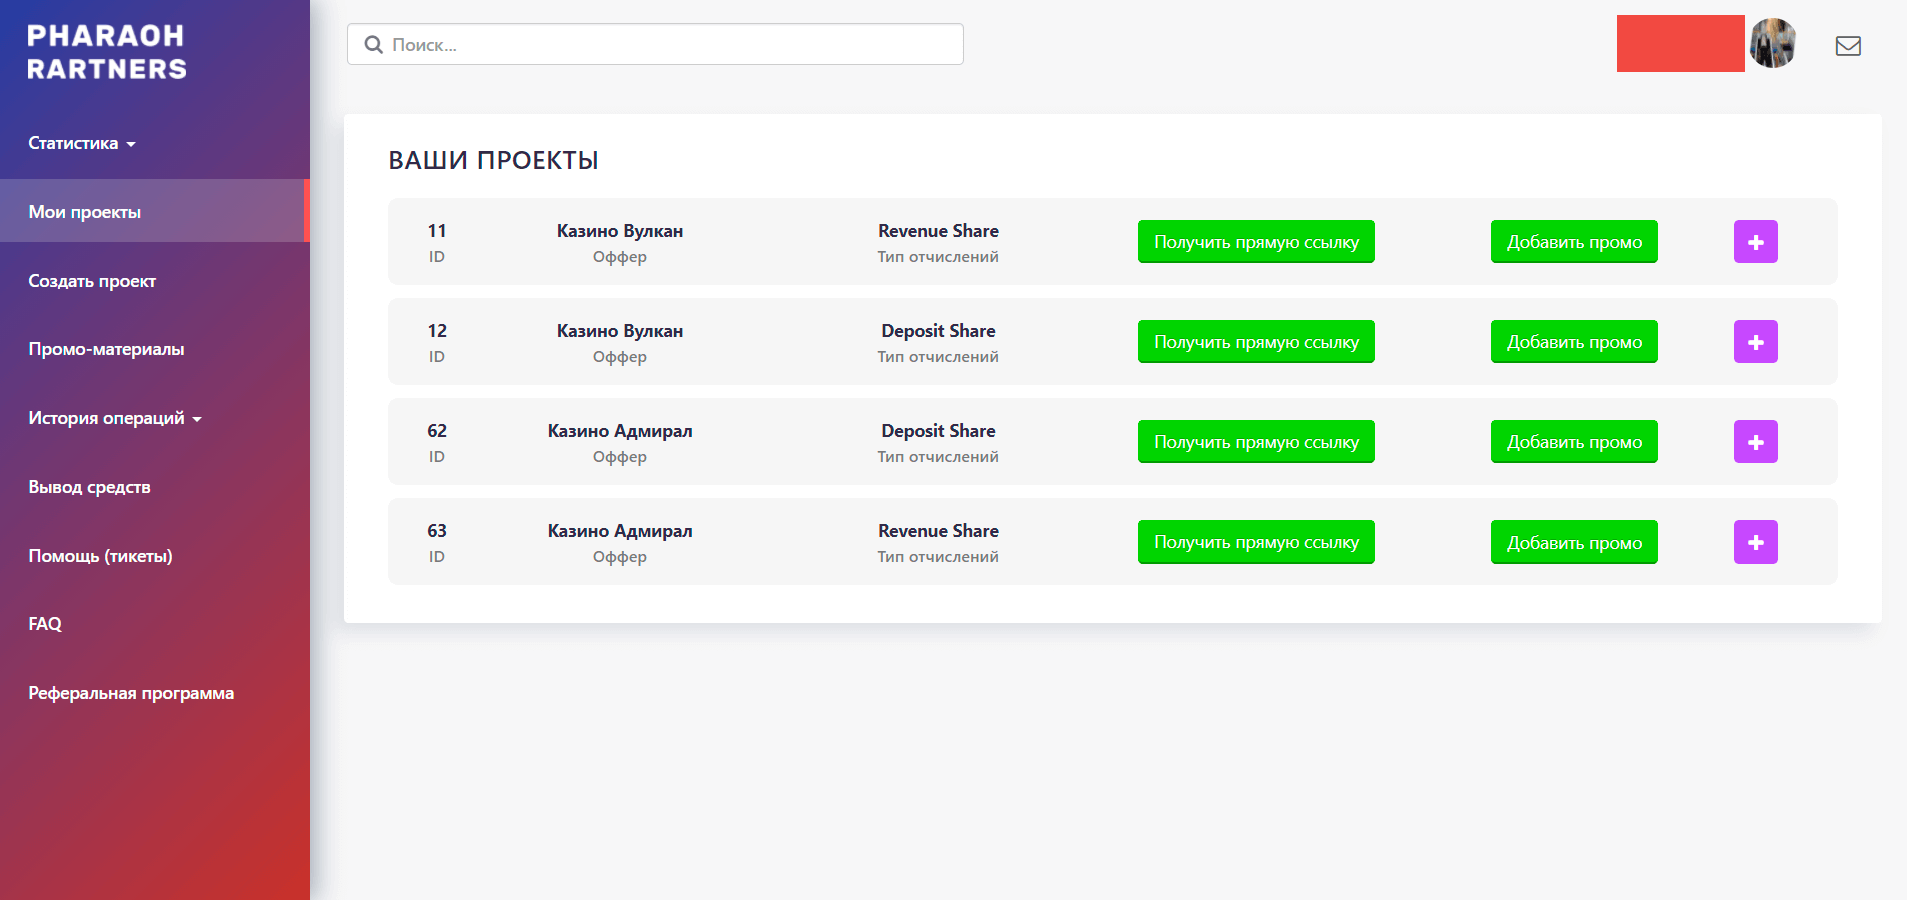Image resolution: width=1907 pixels, height=900 pixels.
Task: Click Добавить промо for project 12
Action: pos(1574,342)
